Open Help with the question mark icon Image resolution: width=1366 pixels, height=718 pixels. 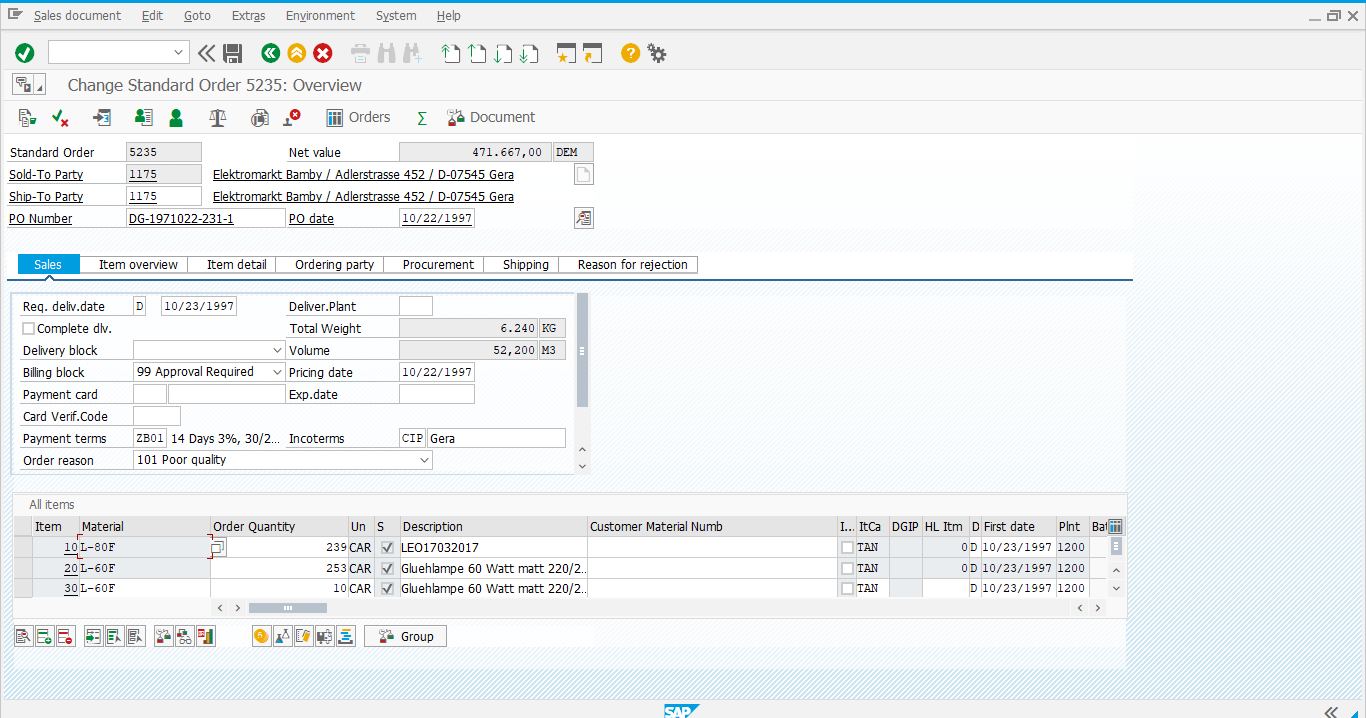click(x=630, y=53)
